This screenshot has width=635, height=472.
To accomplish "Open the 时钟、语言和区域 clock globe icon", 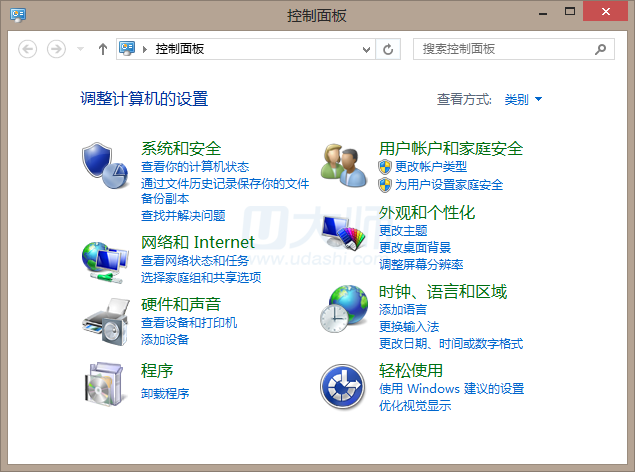I will [344, 308].
